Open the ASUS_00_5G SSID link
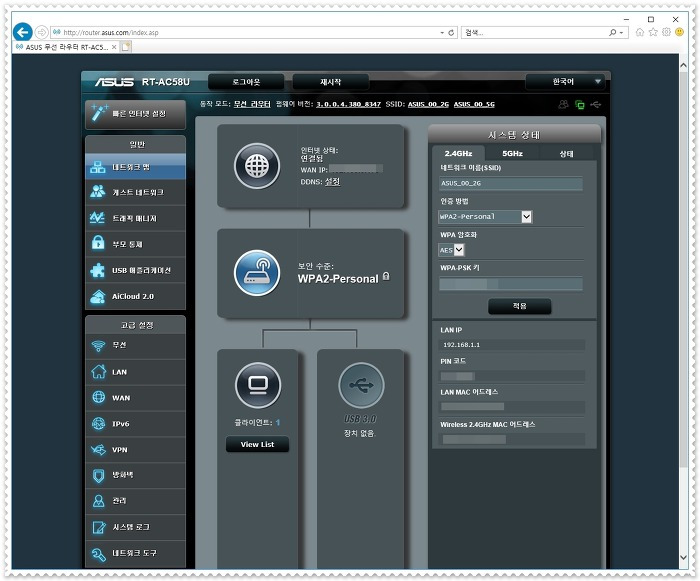 click(x=474, y=104)
